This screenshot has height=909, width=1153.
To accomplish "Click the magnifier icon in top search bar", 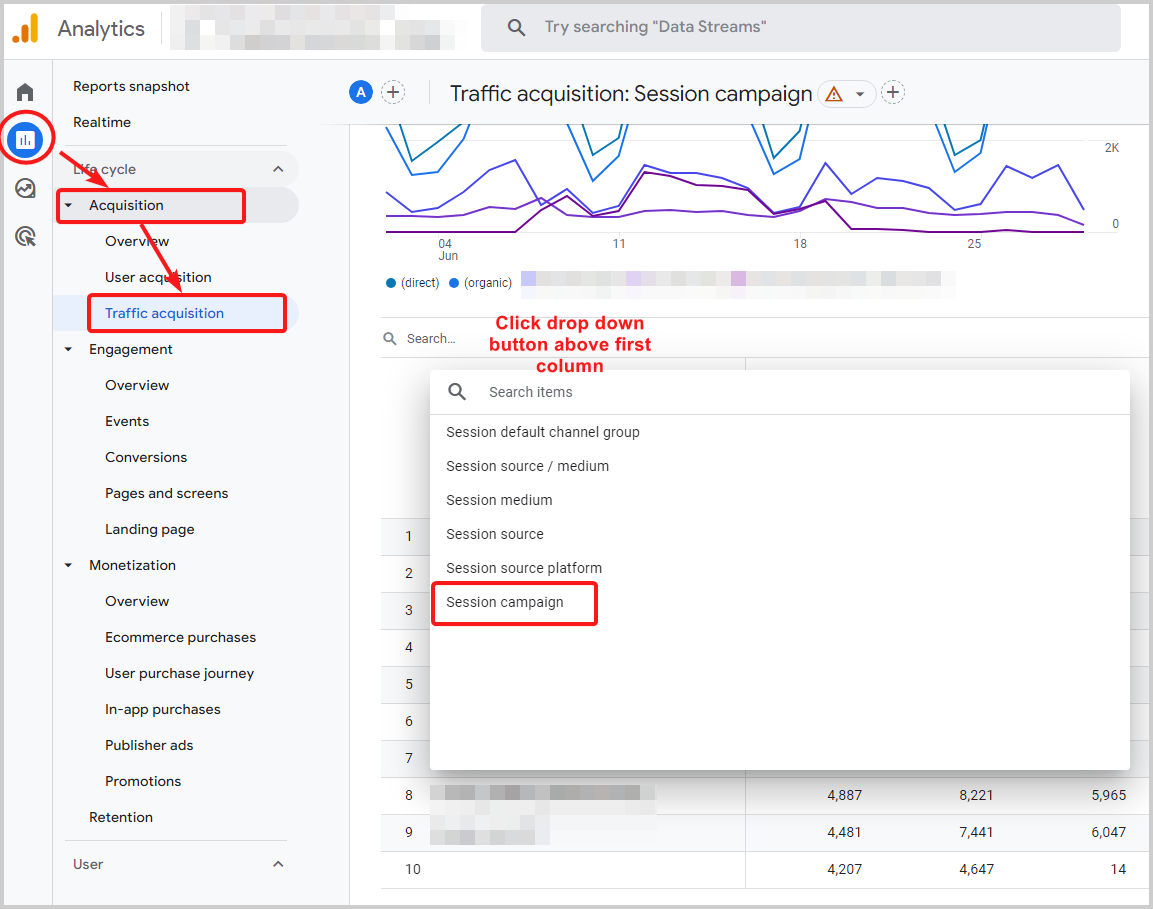I will coord(516,28).
